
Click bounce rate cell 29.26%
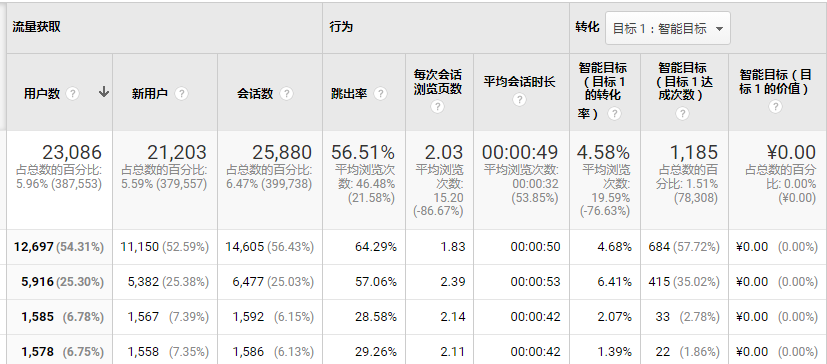click(x=376, y=352)
